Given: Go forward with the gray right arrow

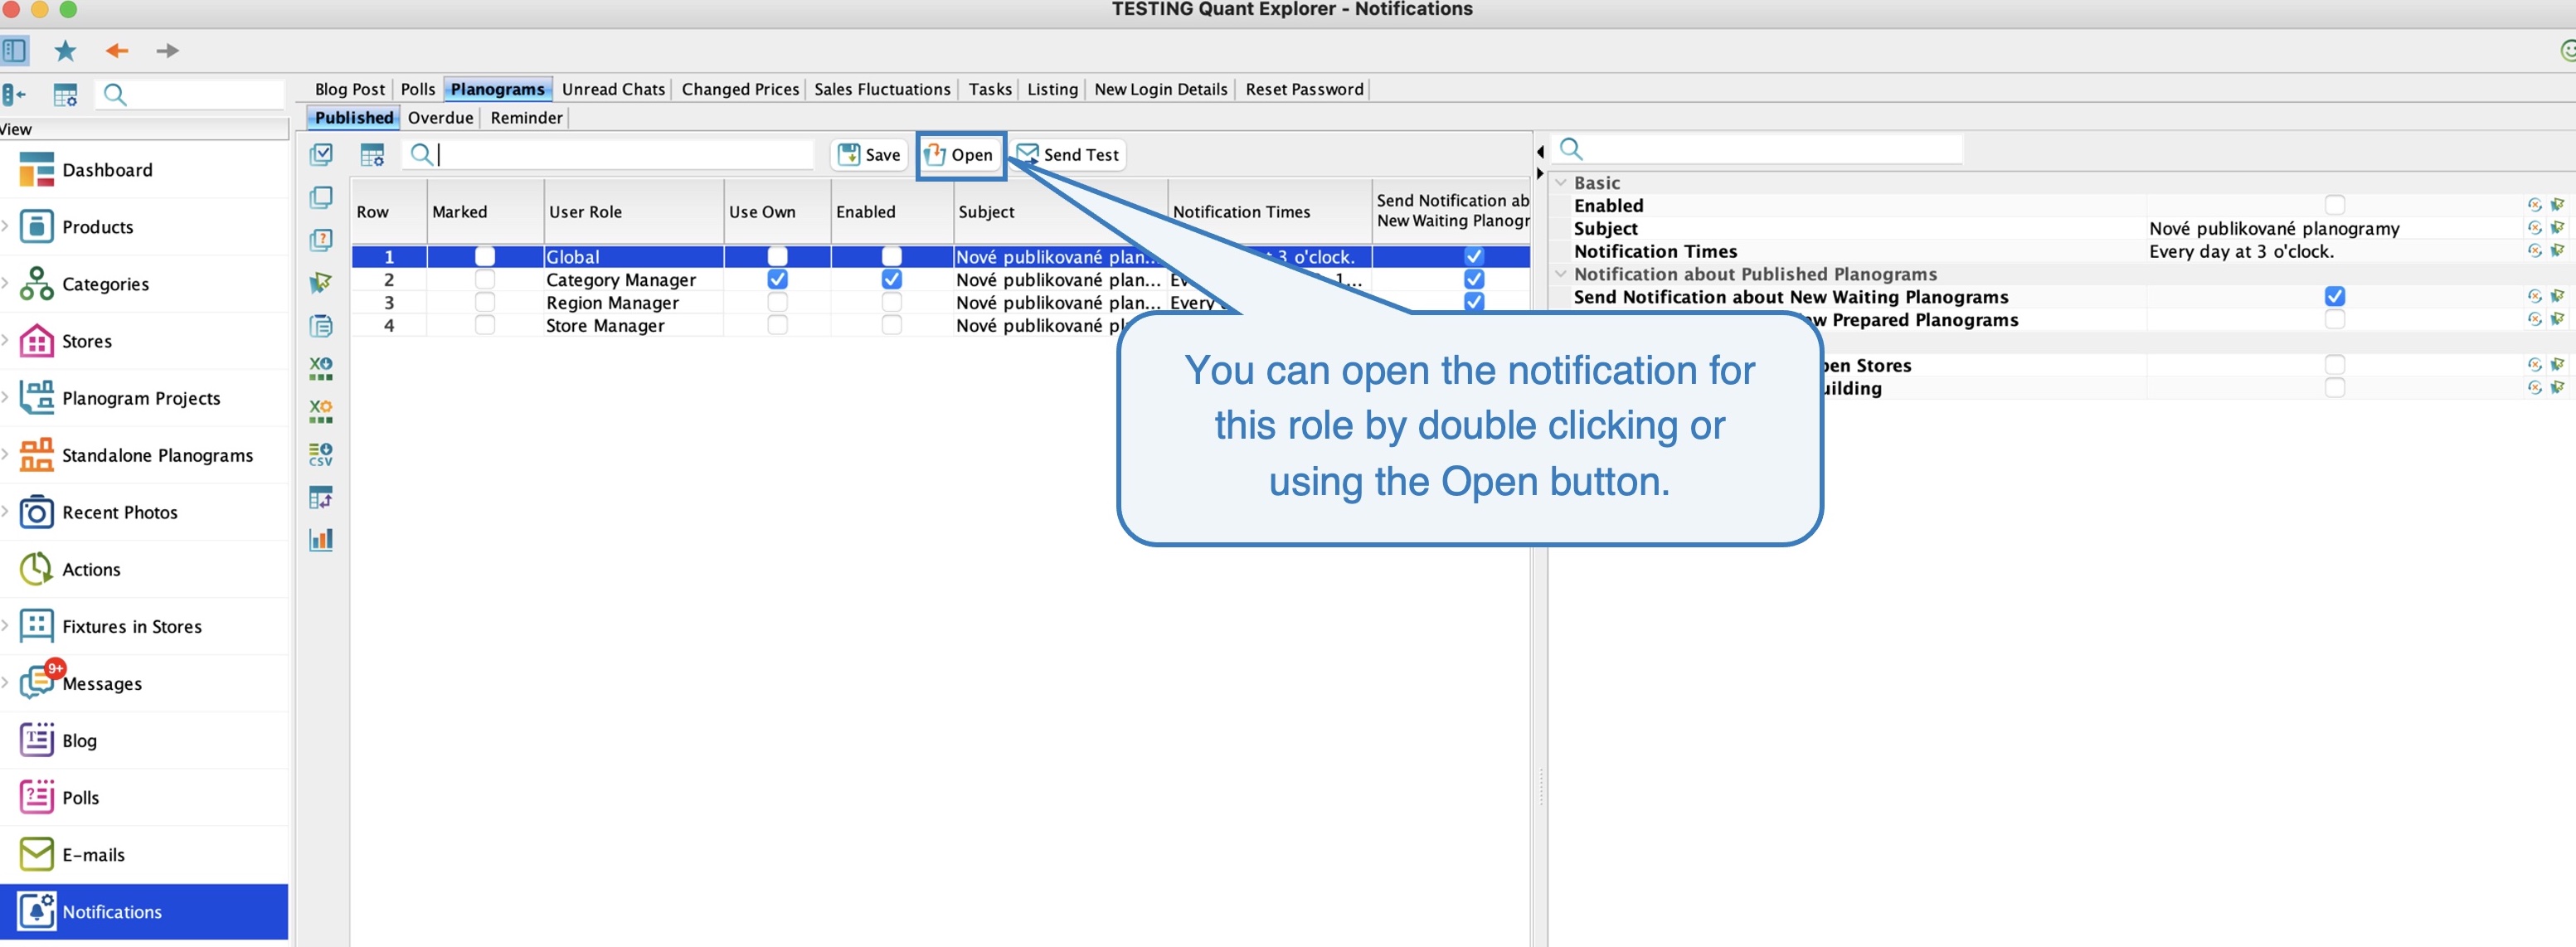Looking at the screenshot, I should coord(167,51).
